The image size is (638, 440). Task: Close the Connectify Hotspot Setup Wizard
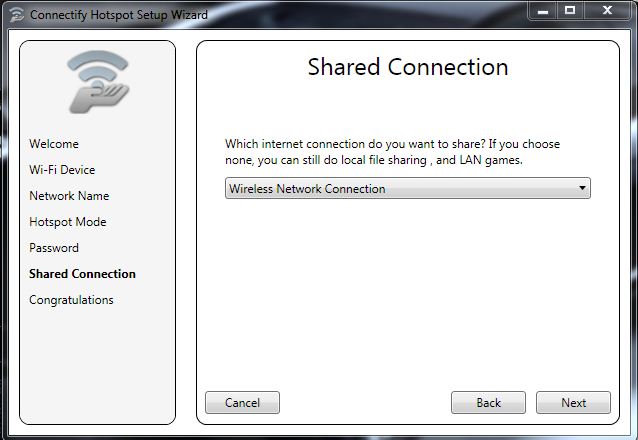tap(607, 11)
